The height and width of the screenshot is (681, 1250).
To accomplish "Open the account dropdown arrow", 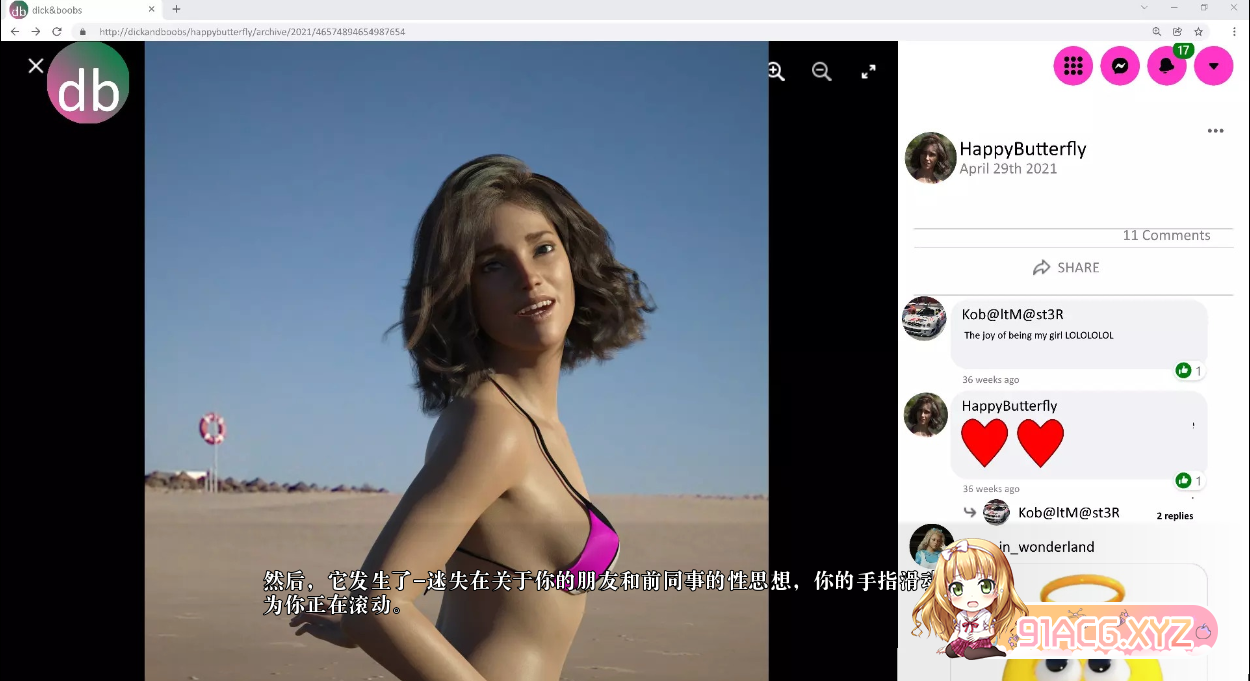I will pos(1213,65).
